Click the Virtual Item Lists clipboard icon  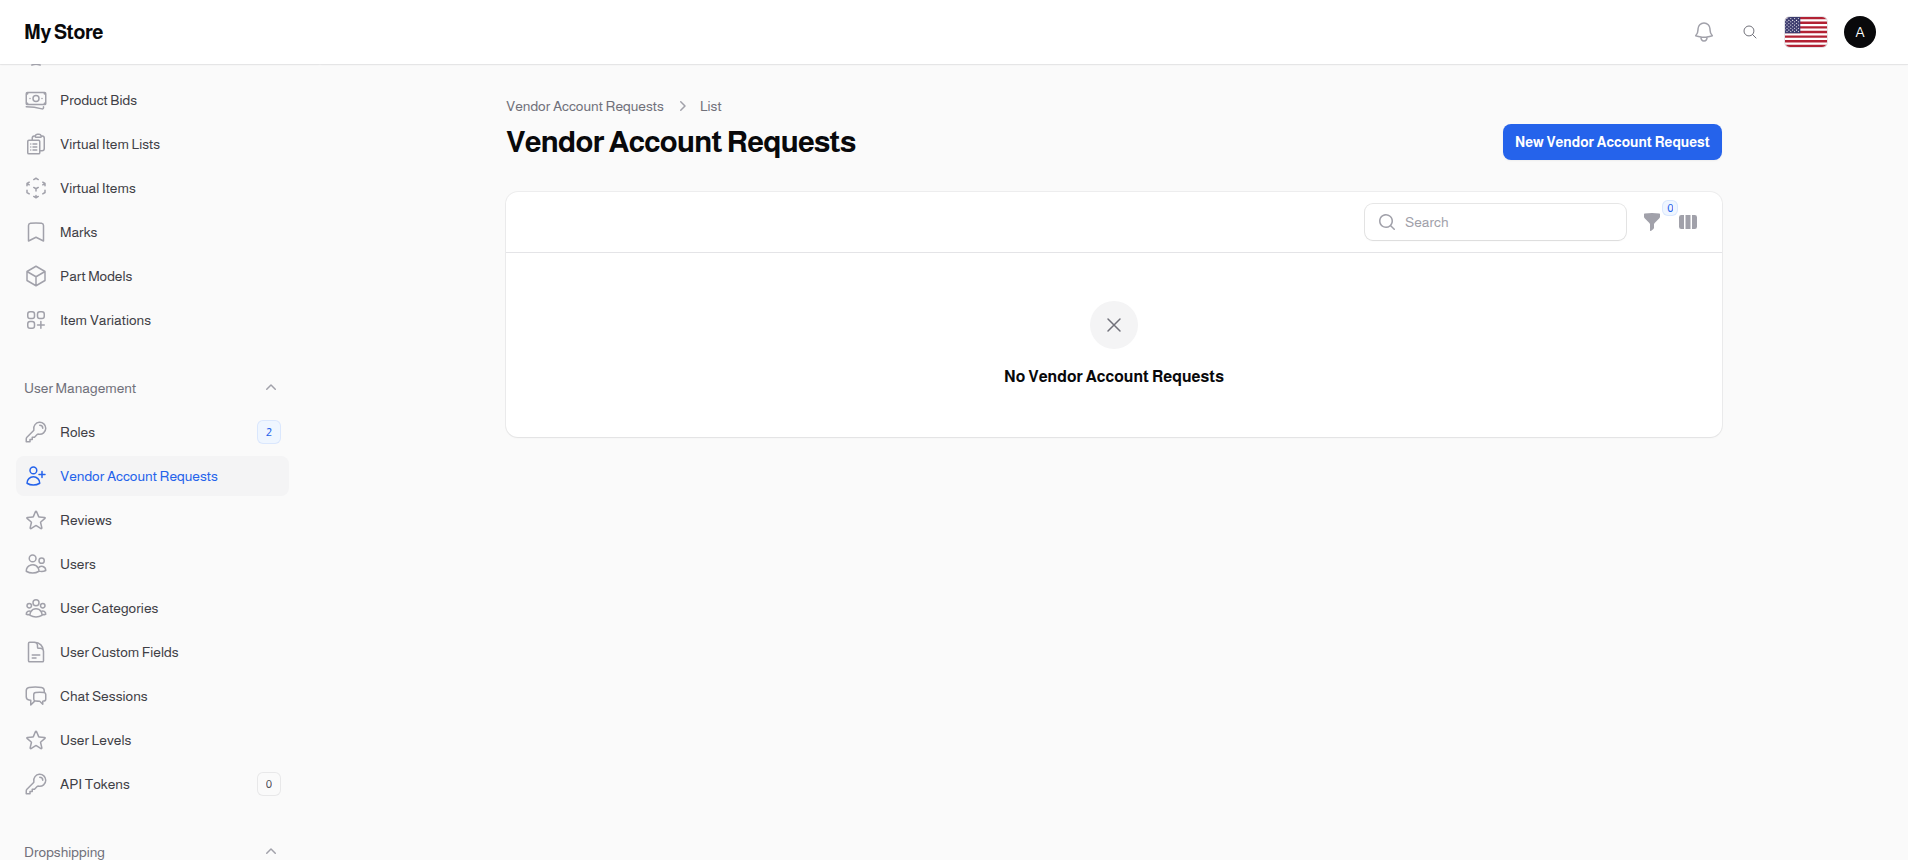(36, 144)
